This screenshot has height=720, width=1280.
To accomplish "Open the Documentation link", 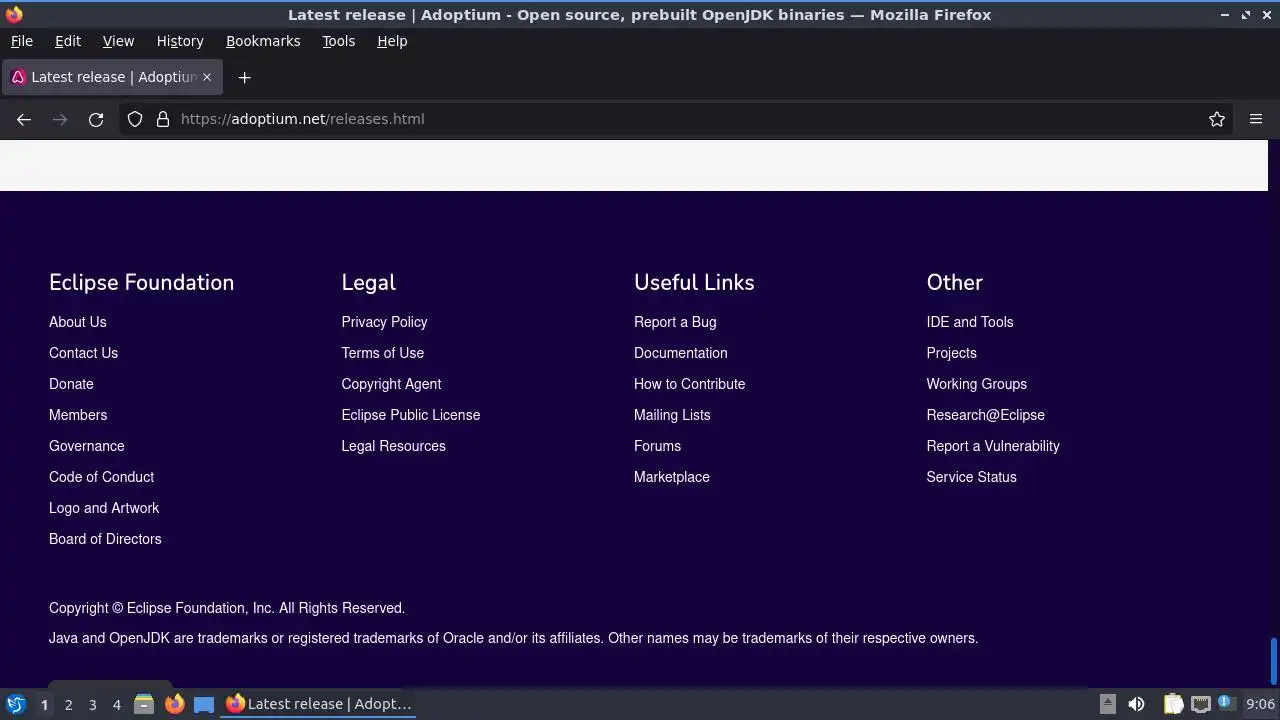I will tap(680, 353).
